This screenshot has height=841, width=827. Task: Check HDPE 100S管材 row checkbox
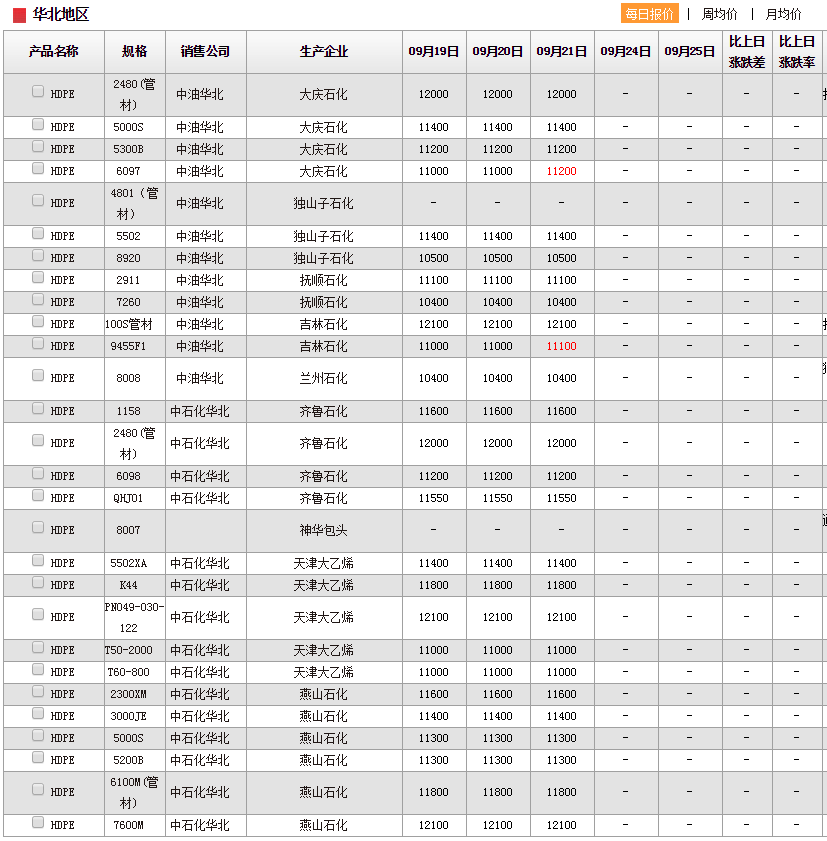coord(38,321)
